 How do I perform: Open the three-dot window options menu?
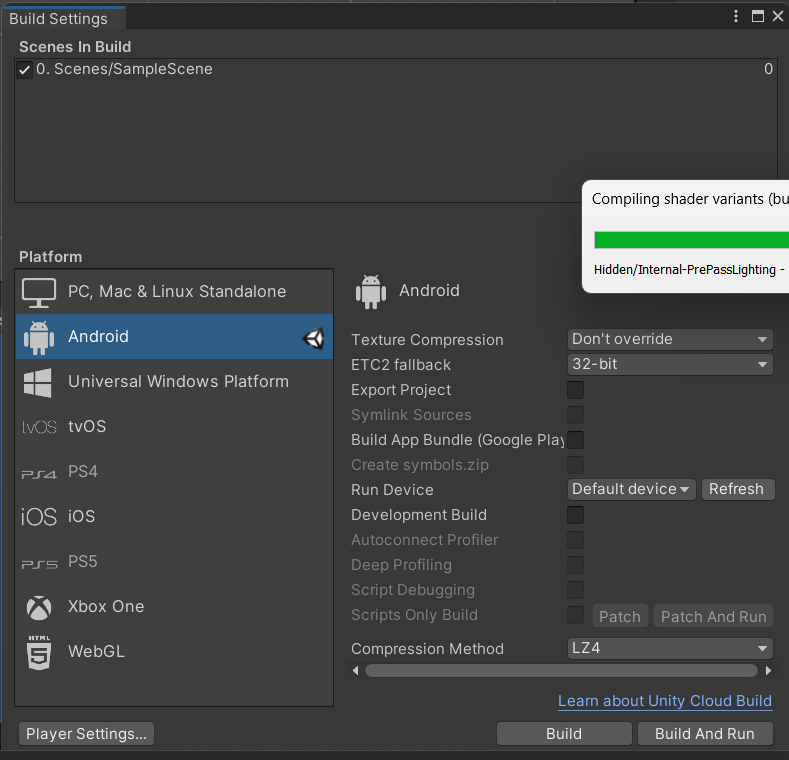click(x=736, y=16)
